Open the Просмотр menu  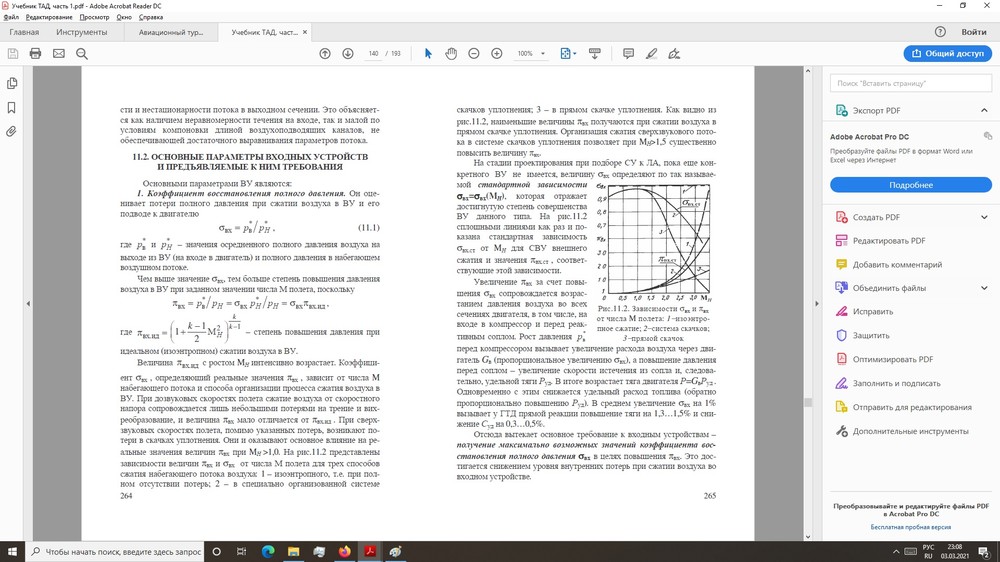(x=94, y=17)
